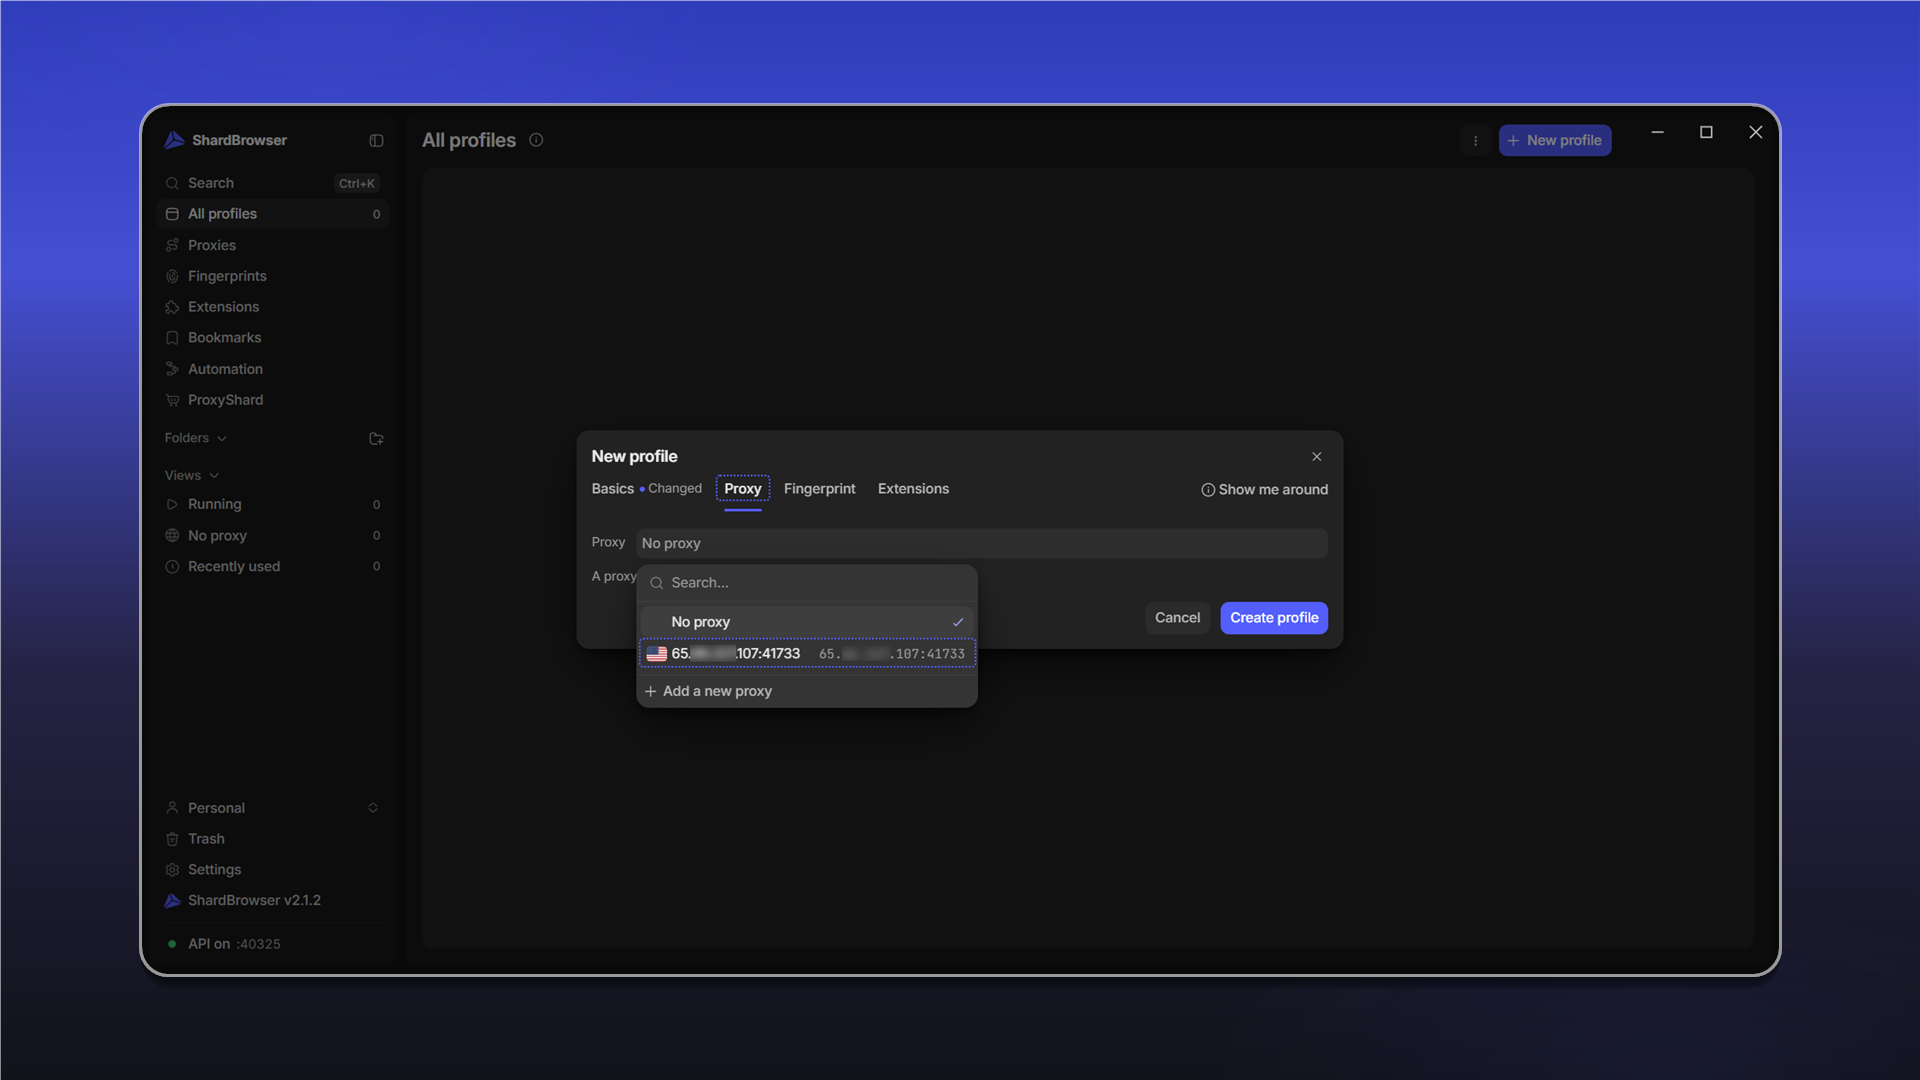The width and height of the screenshot is (1920, 1080).
Task: Click the Create profile button
Action: tap(1274, 618)
